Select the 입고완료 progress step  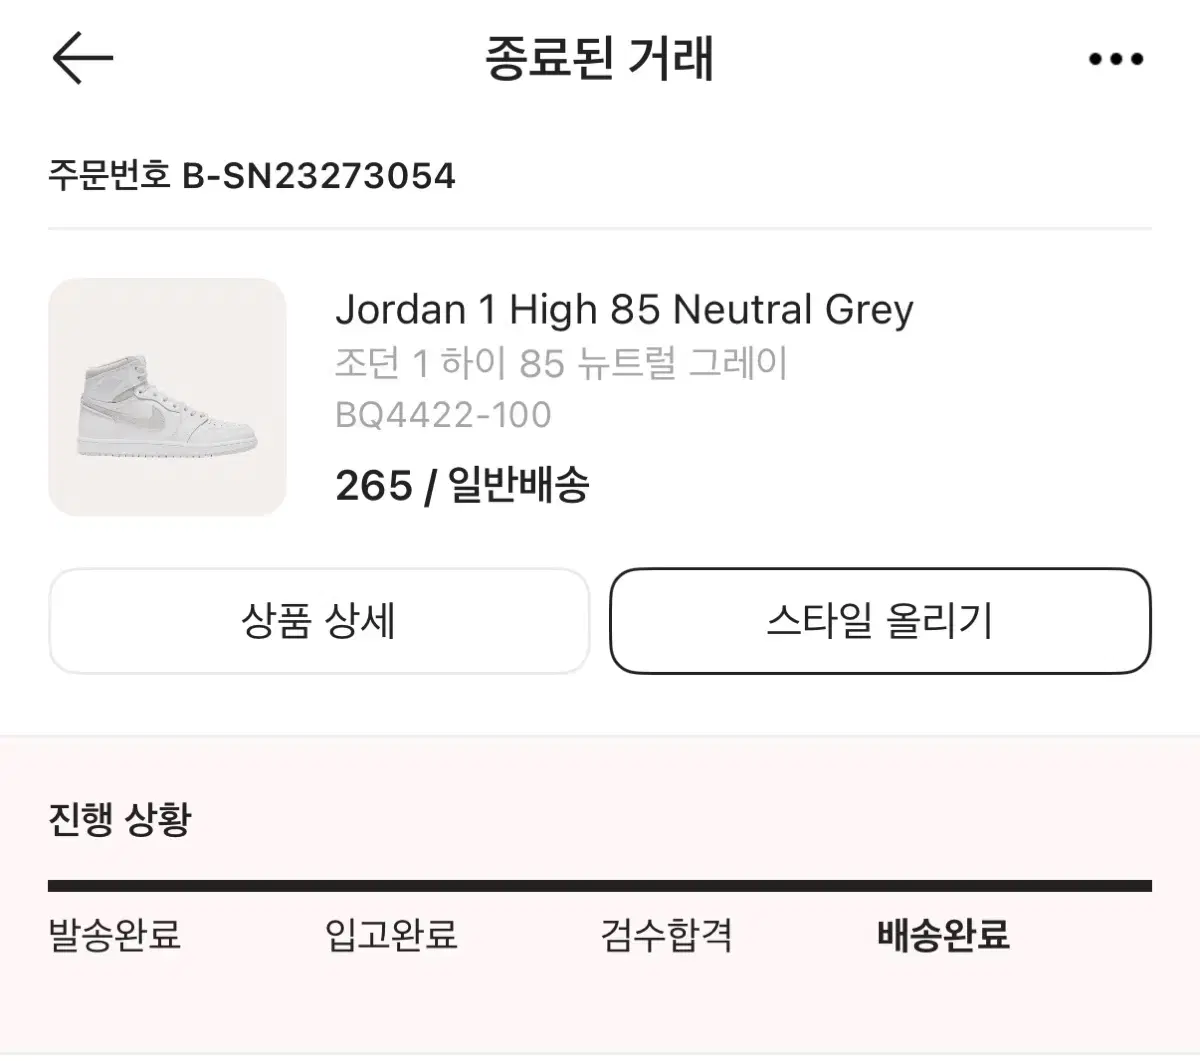pyautogui.click(x=391, y=935)
